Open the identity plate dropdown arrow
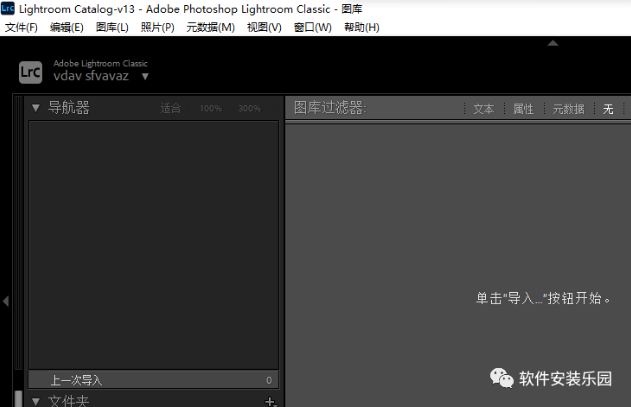Screen dimensions: 631x407 coord(145,77)
